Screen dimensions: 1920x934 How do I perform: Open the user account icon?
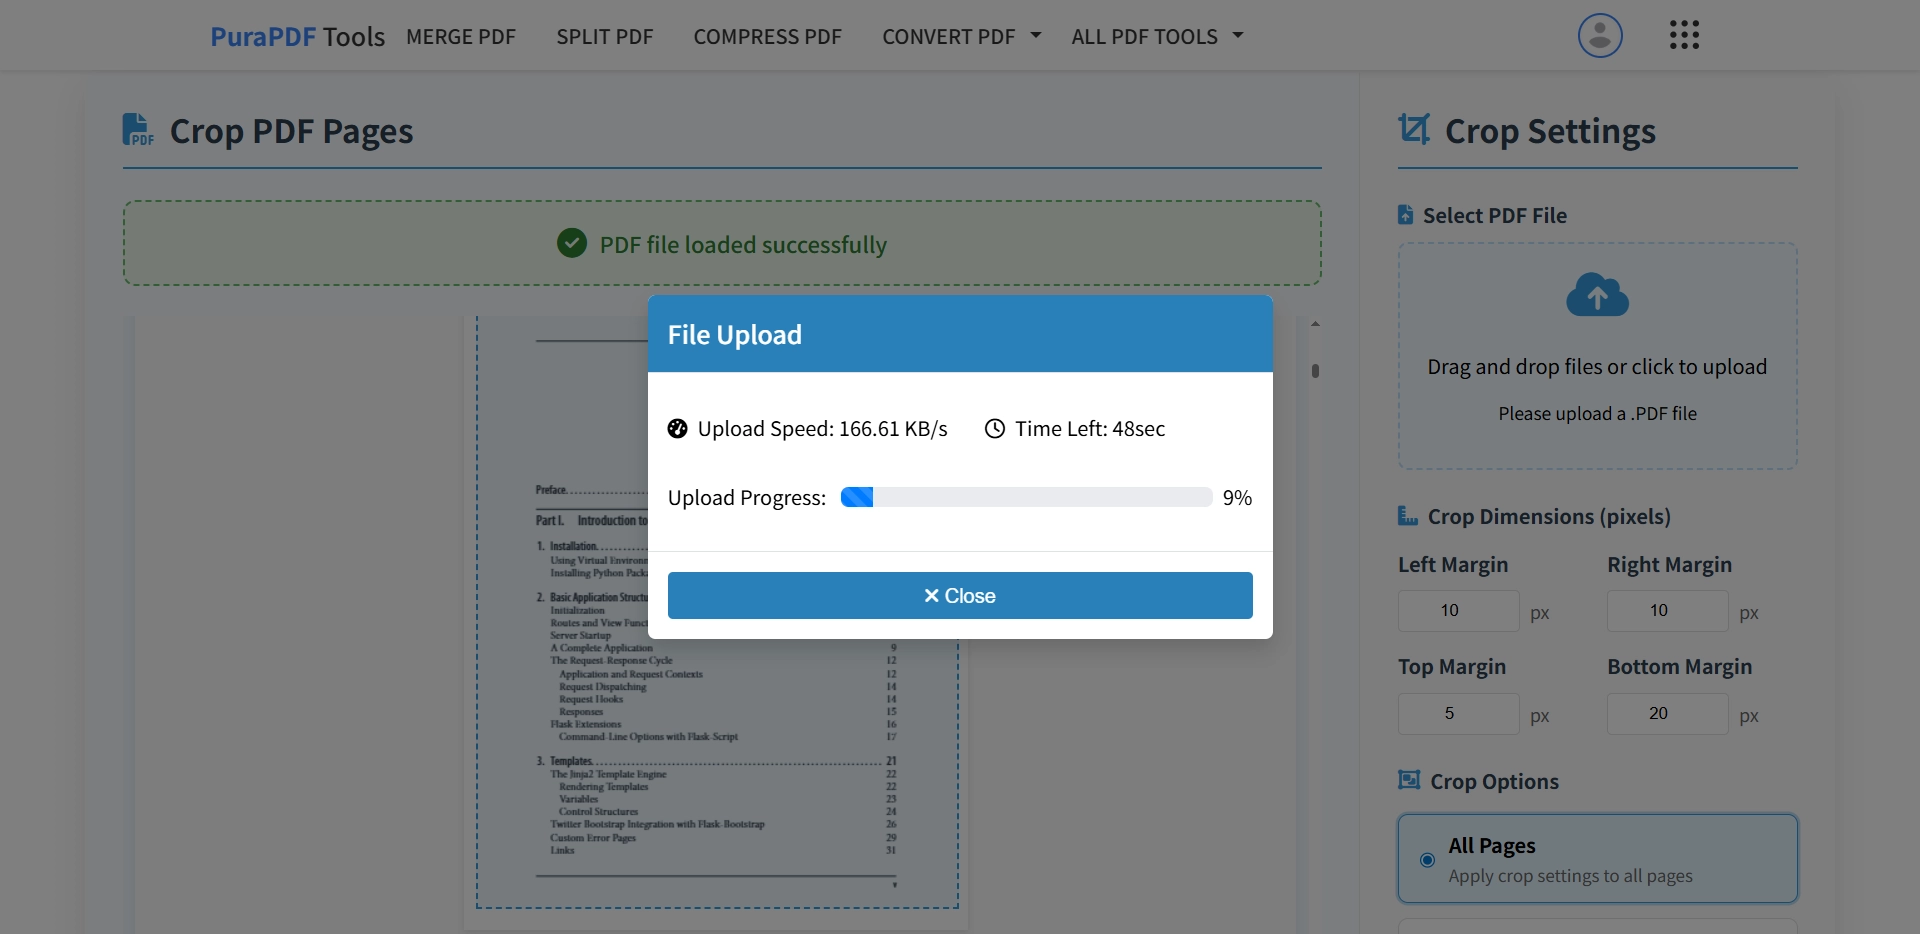pyautogui.click(x=1599, y=35)
